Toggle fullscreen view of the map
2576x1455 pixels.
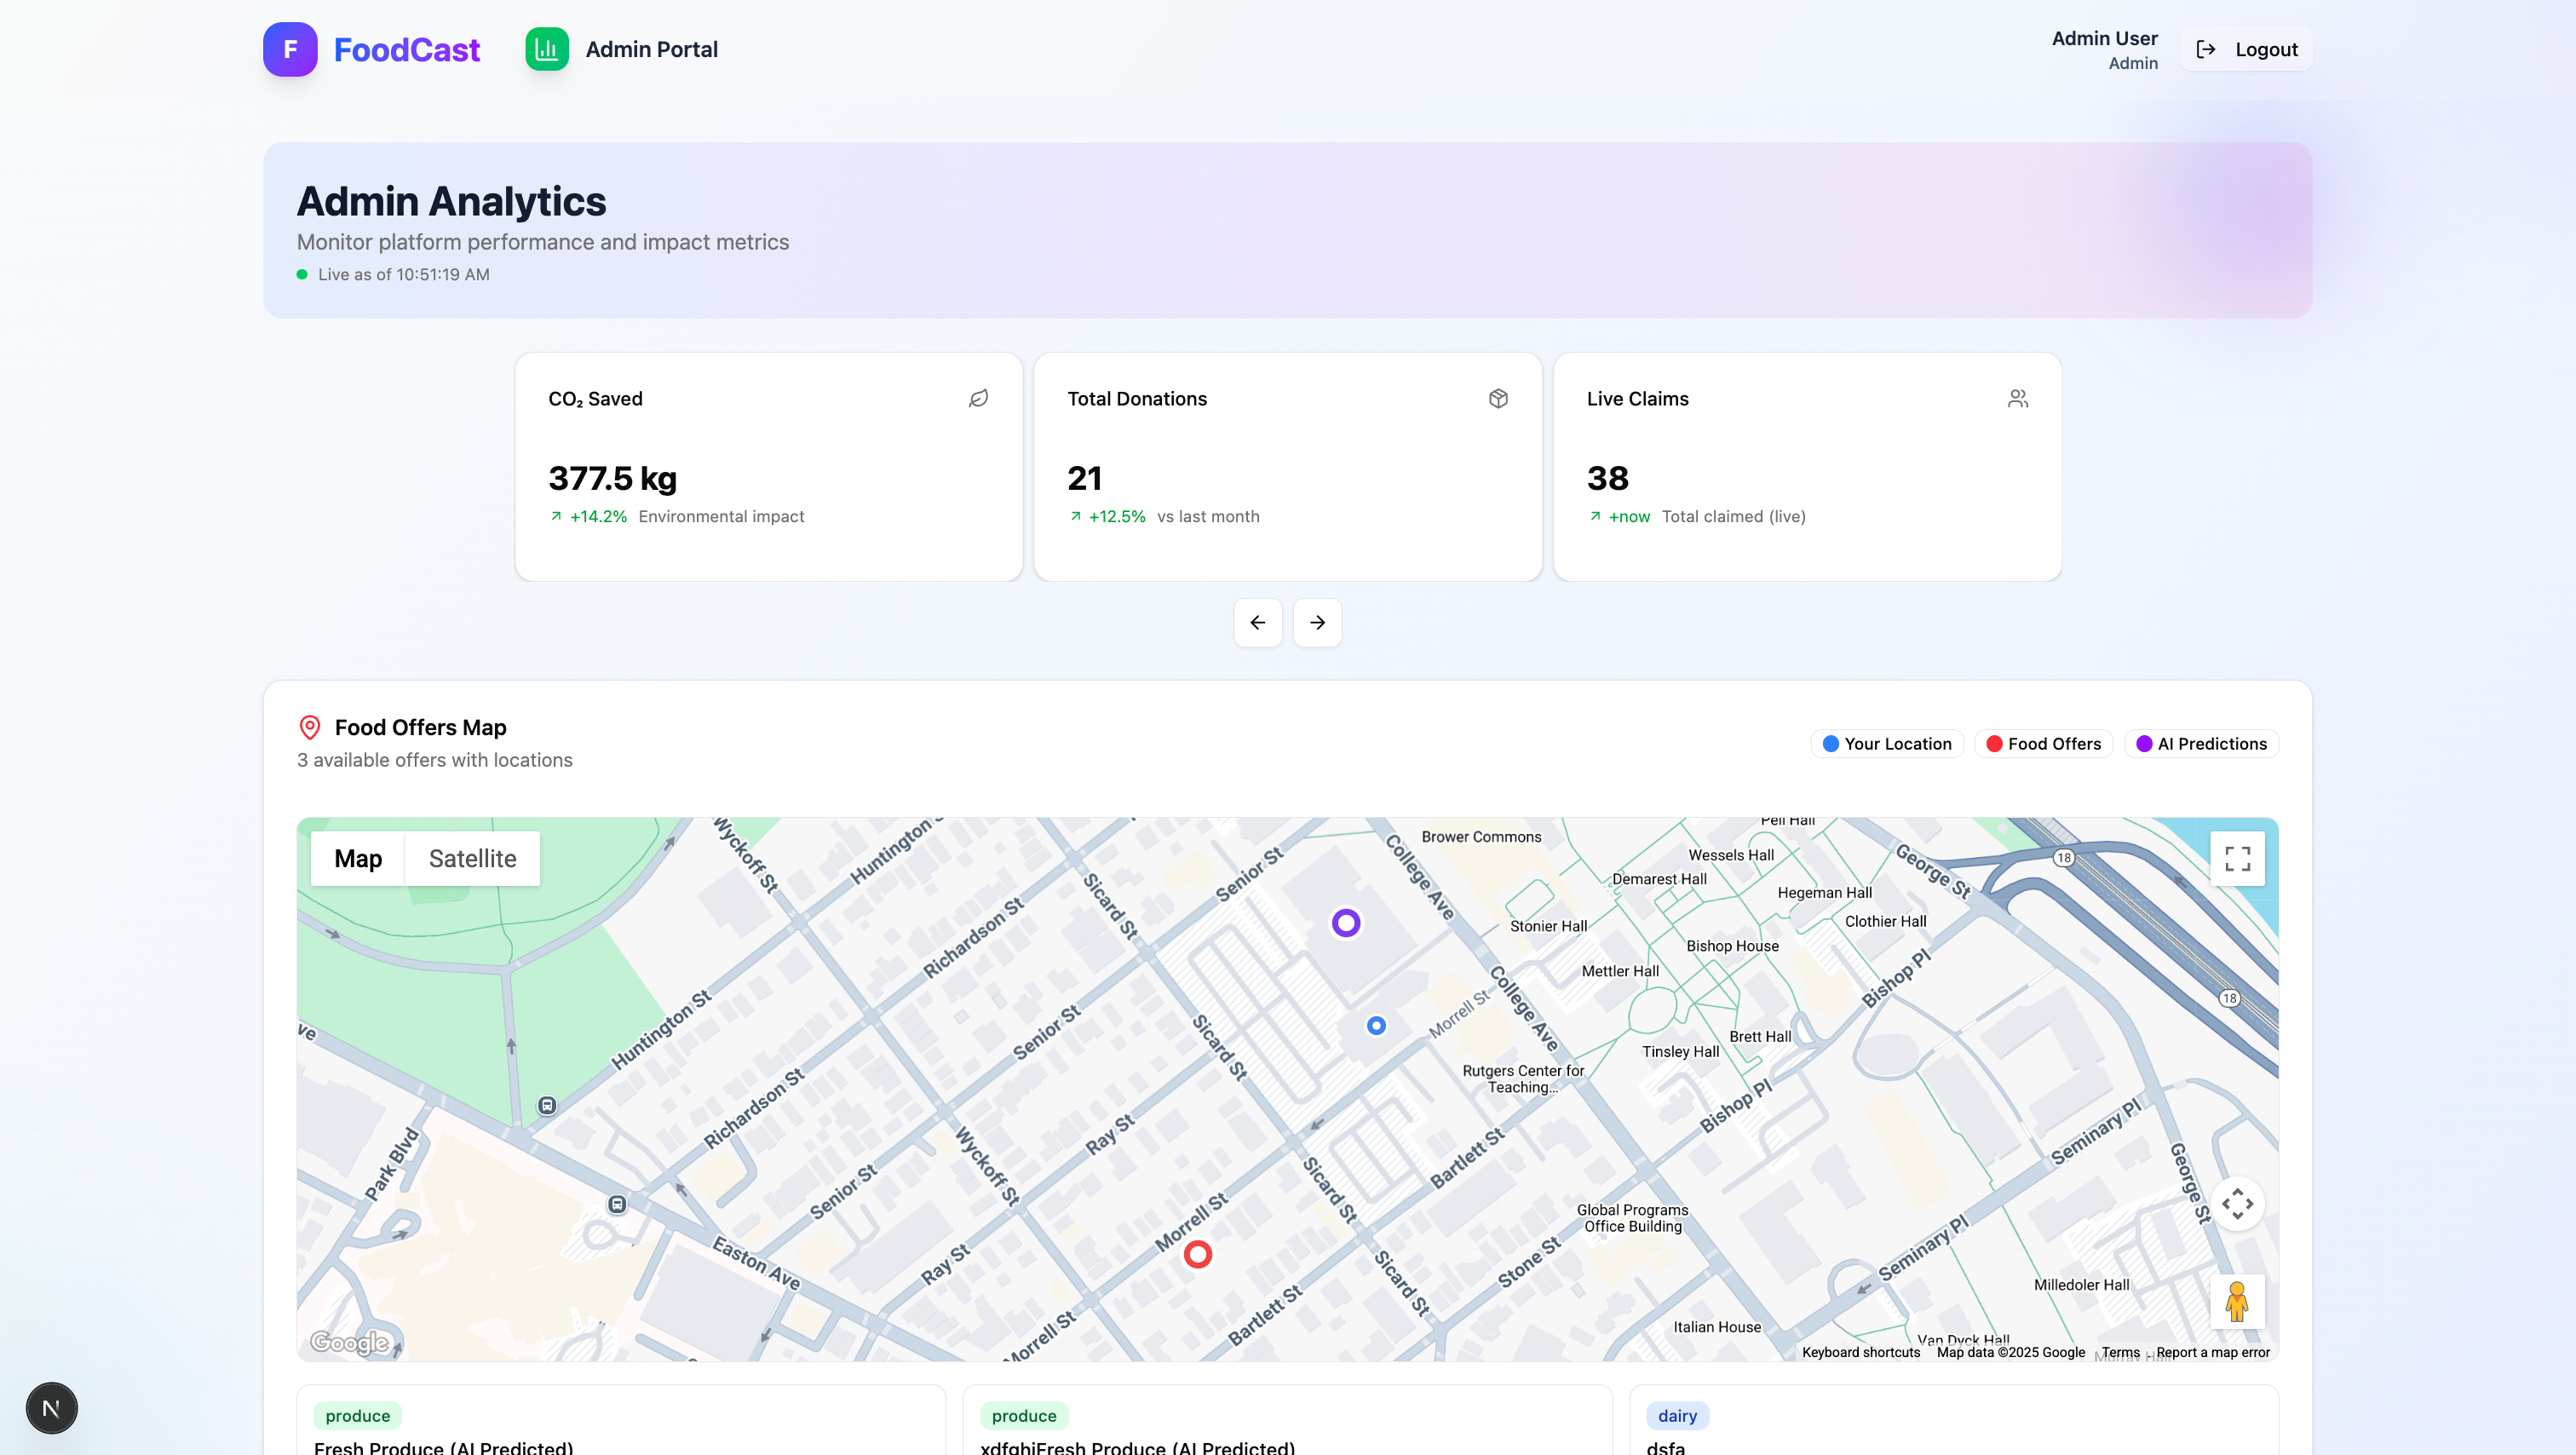2237,858
